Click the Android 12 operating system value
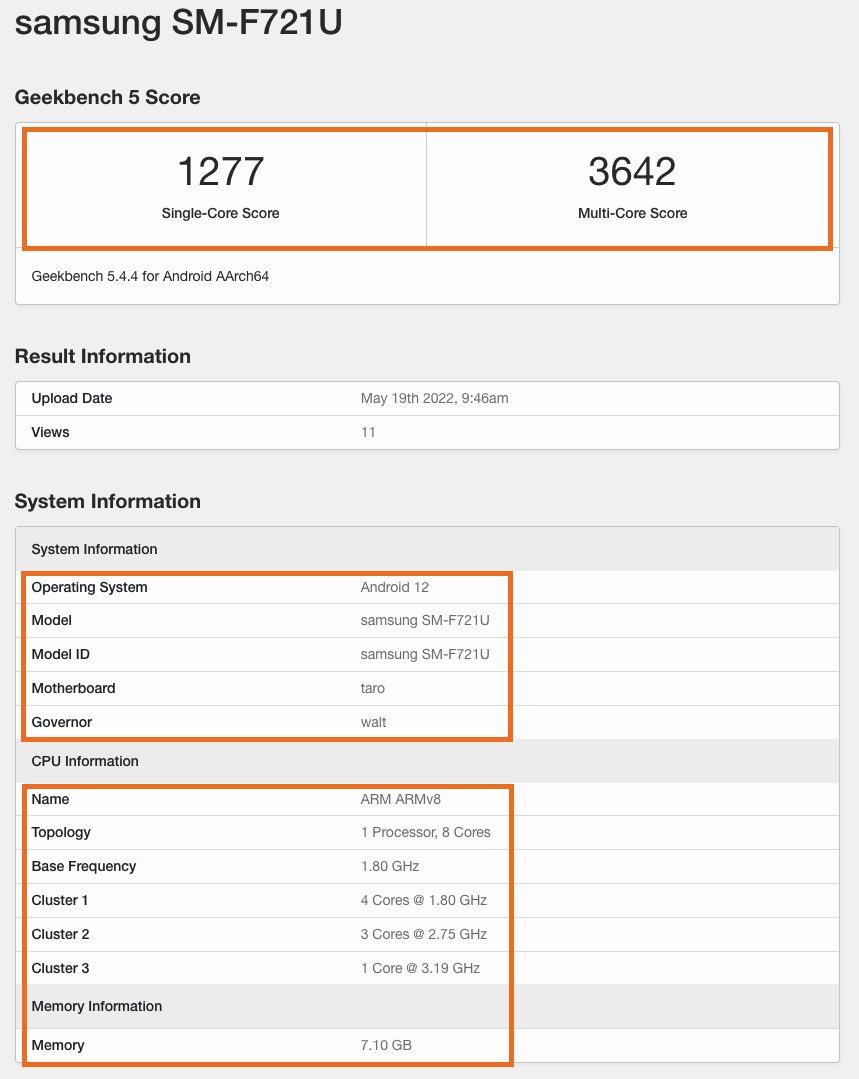Screen dimensions: 859x1079 click(x=394, y=587)
